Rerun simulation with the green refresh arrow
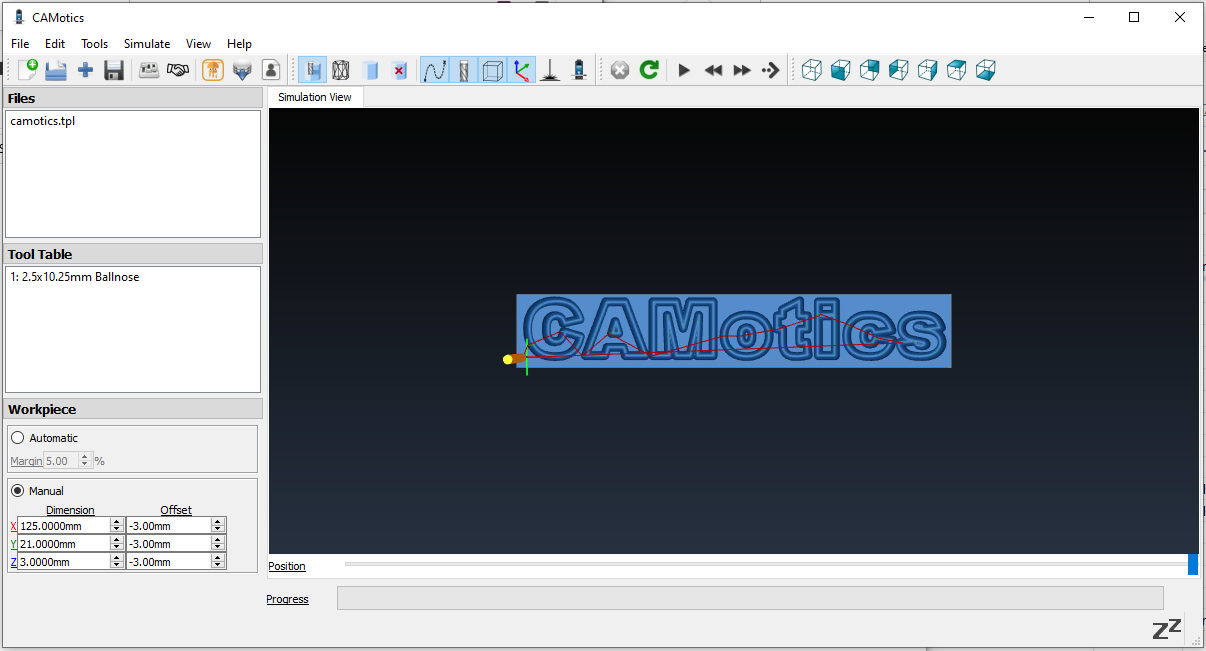 [x=649, y=70]
